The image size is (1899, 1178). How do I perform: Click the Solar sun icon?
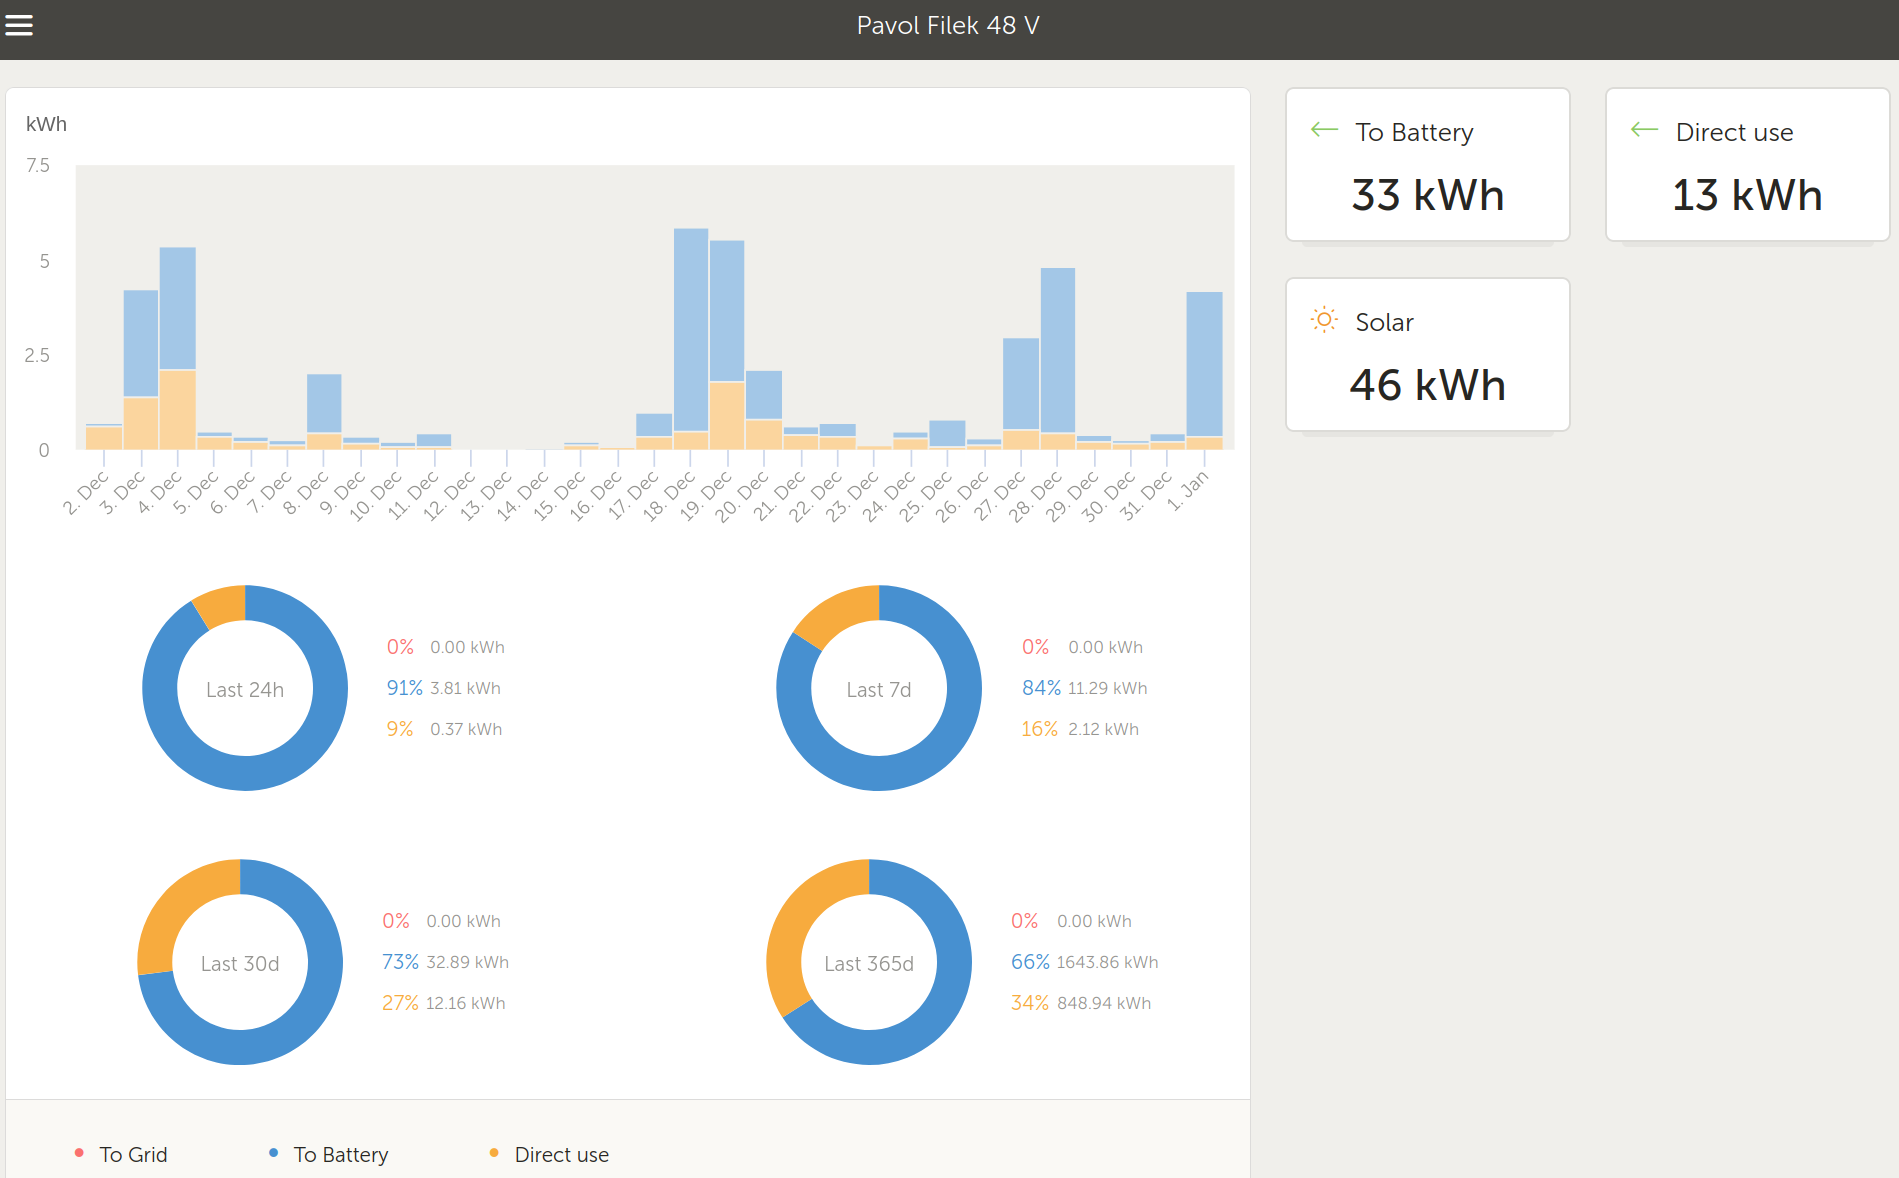click(1323, 320)
